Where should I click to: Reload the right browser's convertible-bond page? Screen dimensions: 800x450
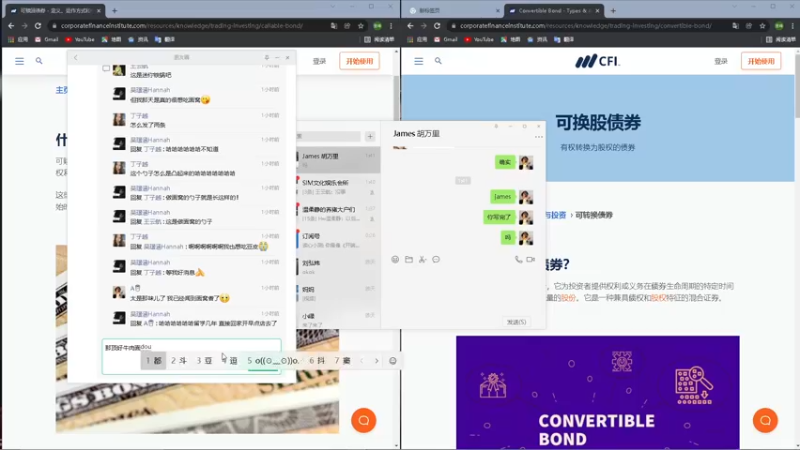tap(437, 26)
